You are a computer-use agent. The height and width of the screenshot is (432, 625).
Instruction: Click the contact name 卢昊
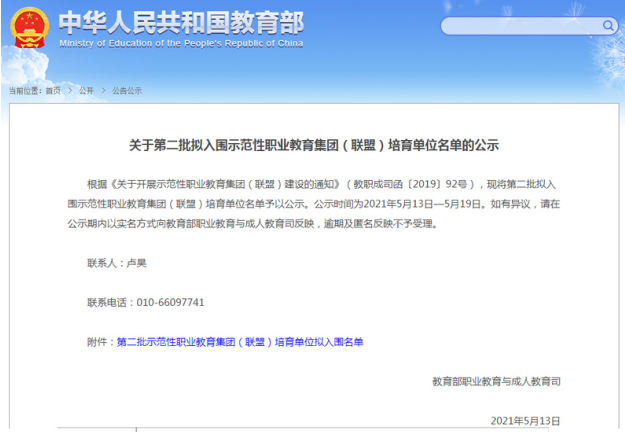135,262
